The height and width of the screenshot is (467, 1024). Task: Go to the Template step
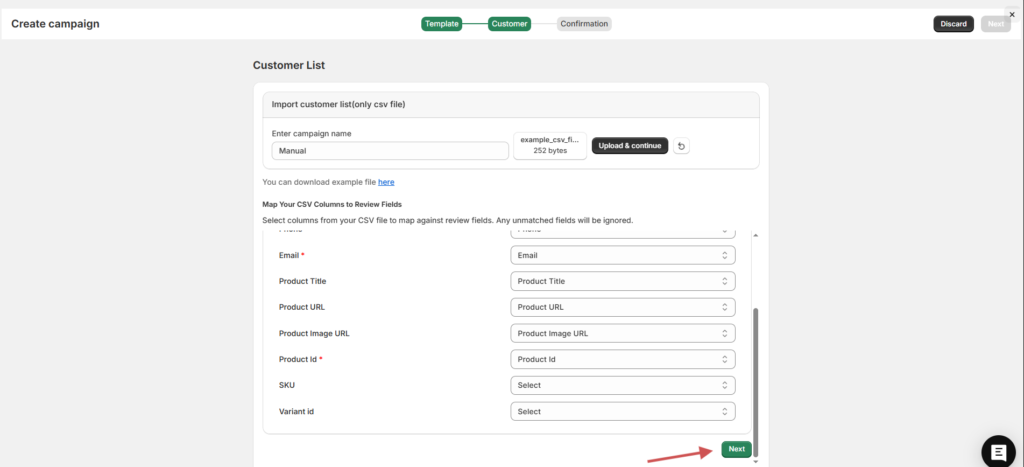pos(441,23)
